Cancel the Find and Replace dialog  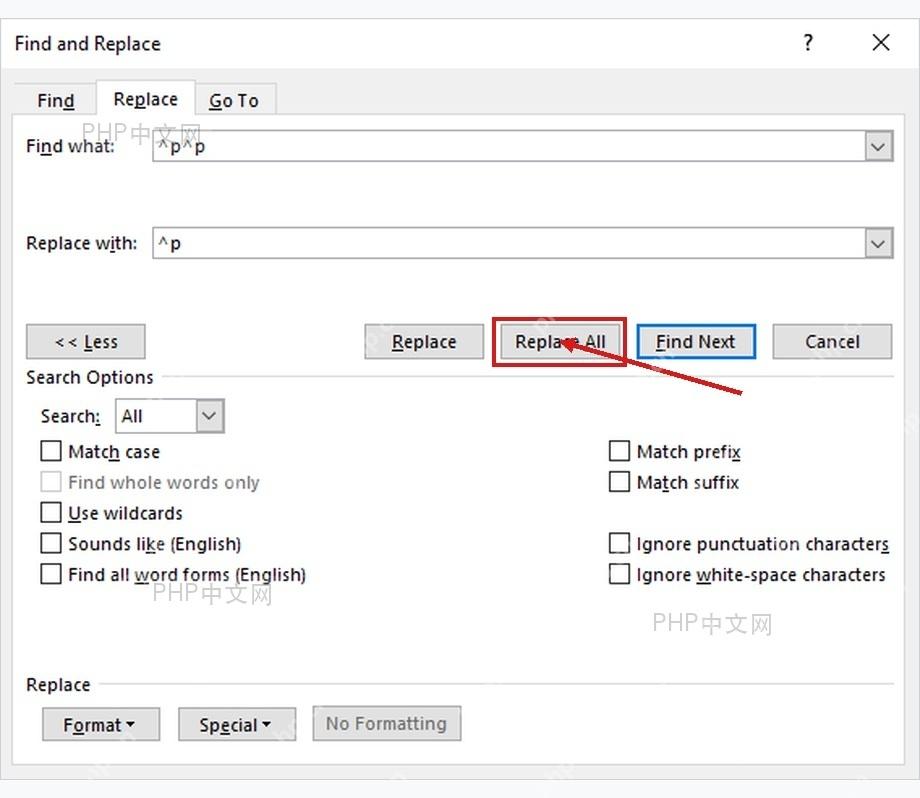[832, 341]
